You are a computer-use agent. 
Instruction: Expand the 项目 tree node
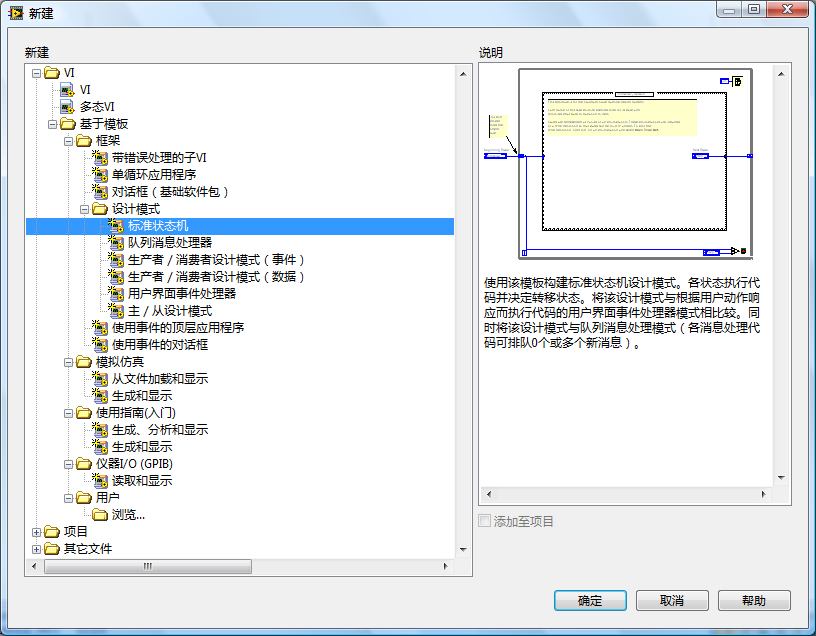[x=37, y=532]
